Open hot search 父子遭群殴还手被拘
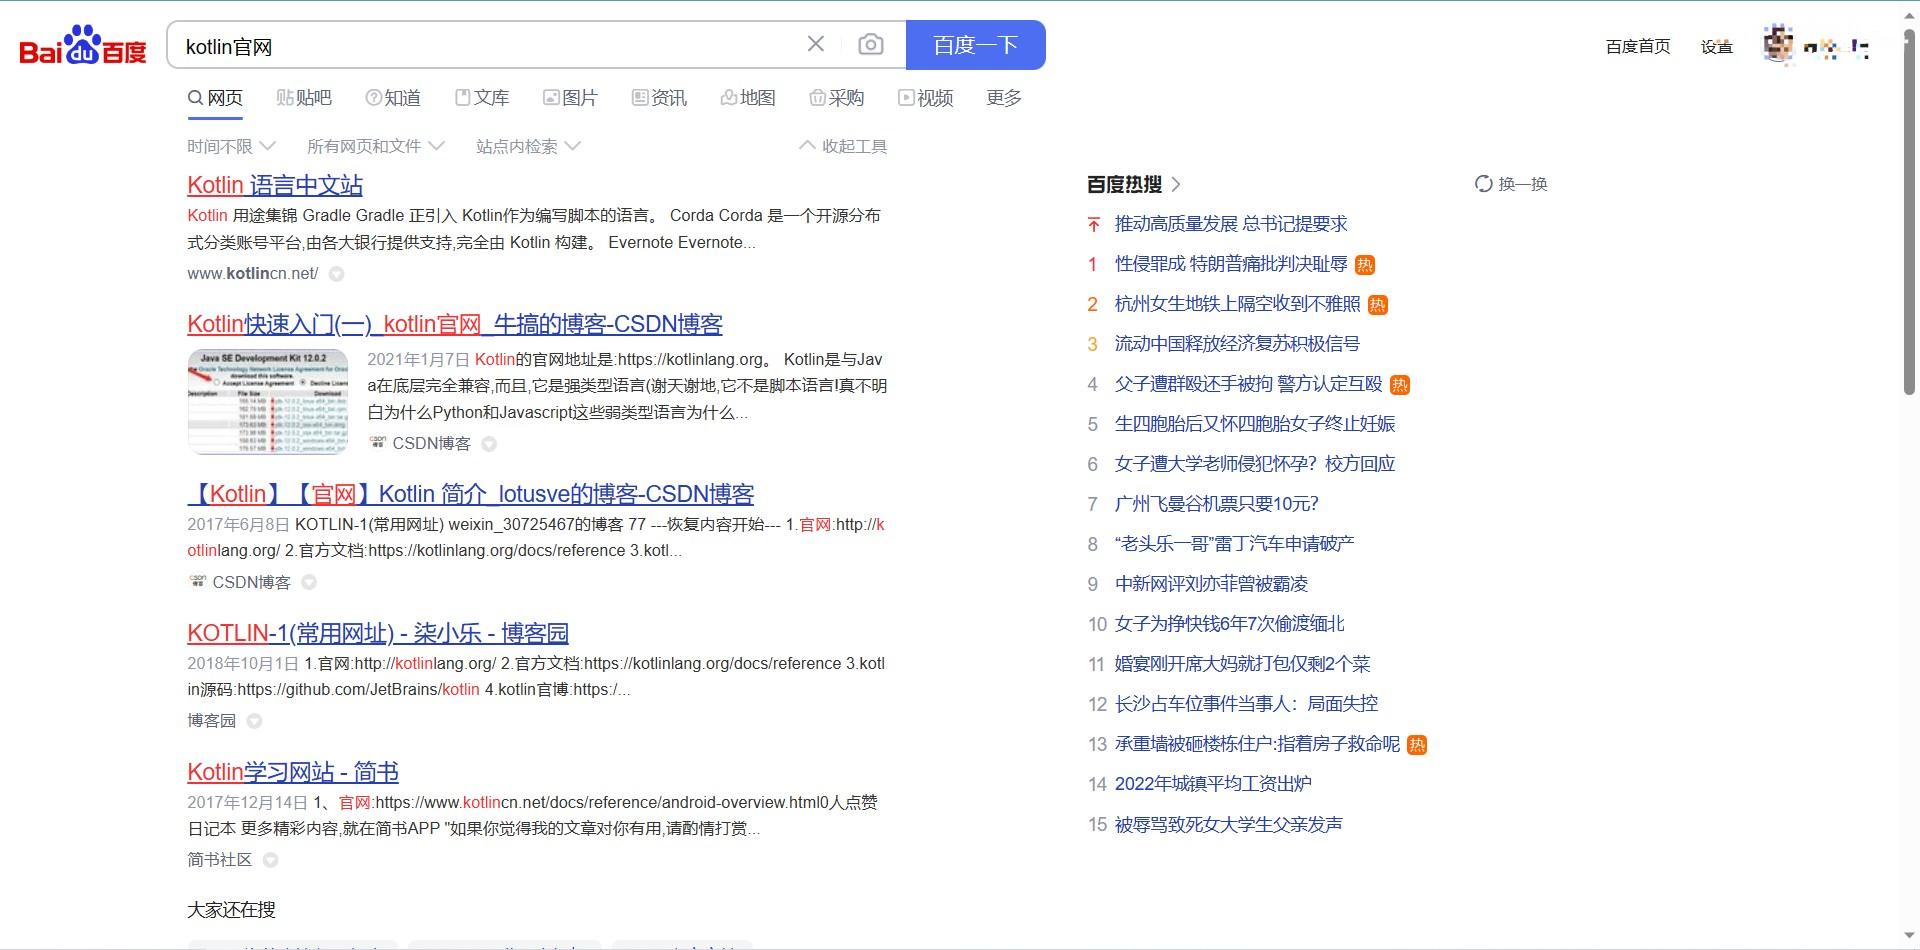 [1249, 384]
